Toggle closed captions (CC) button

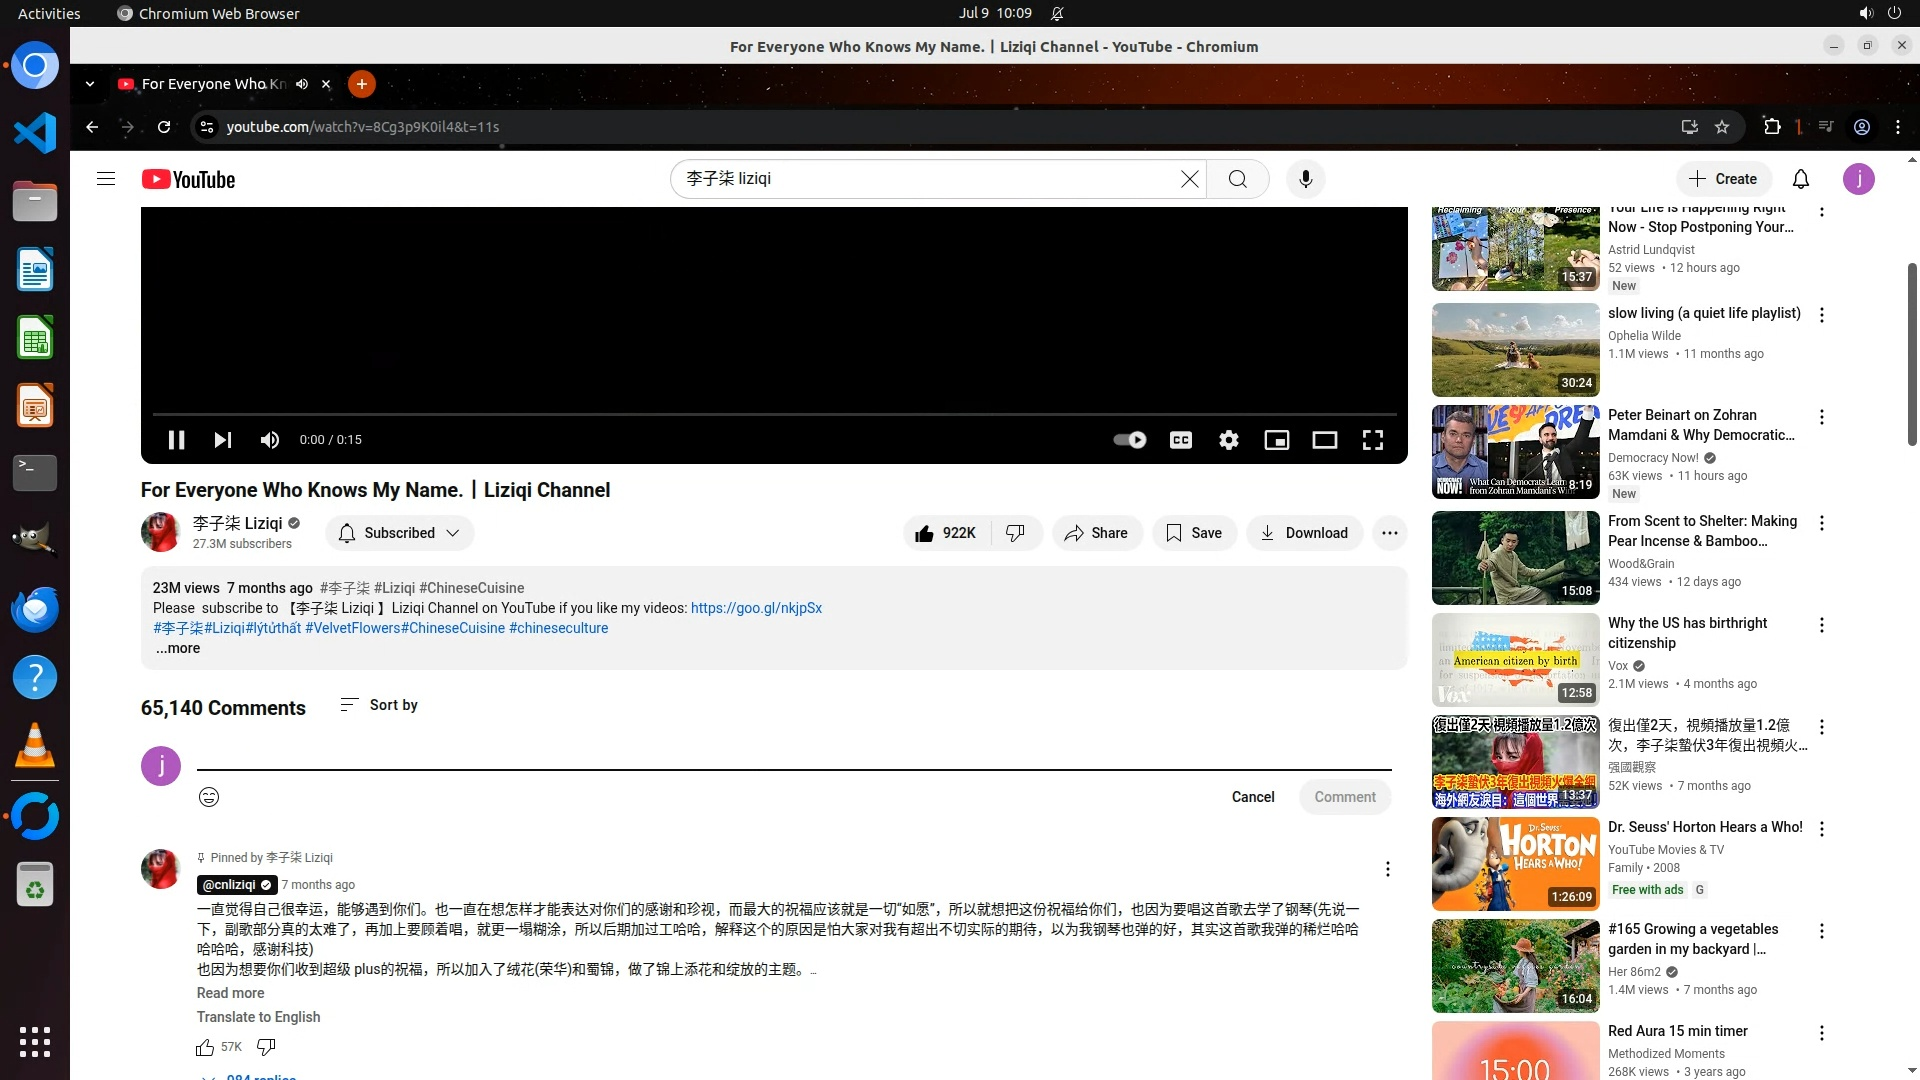pyautogui.click(x=1180, y=440)
